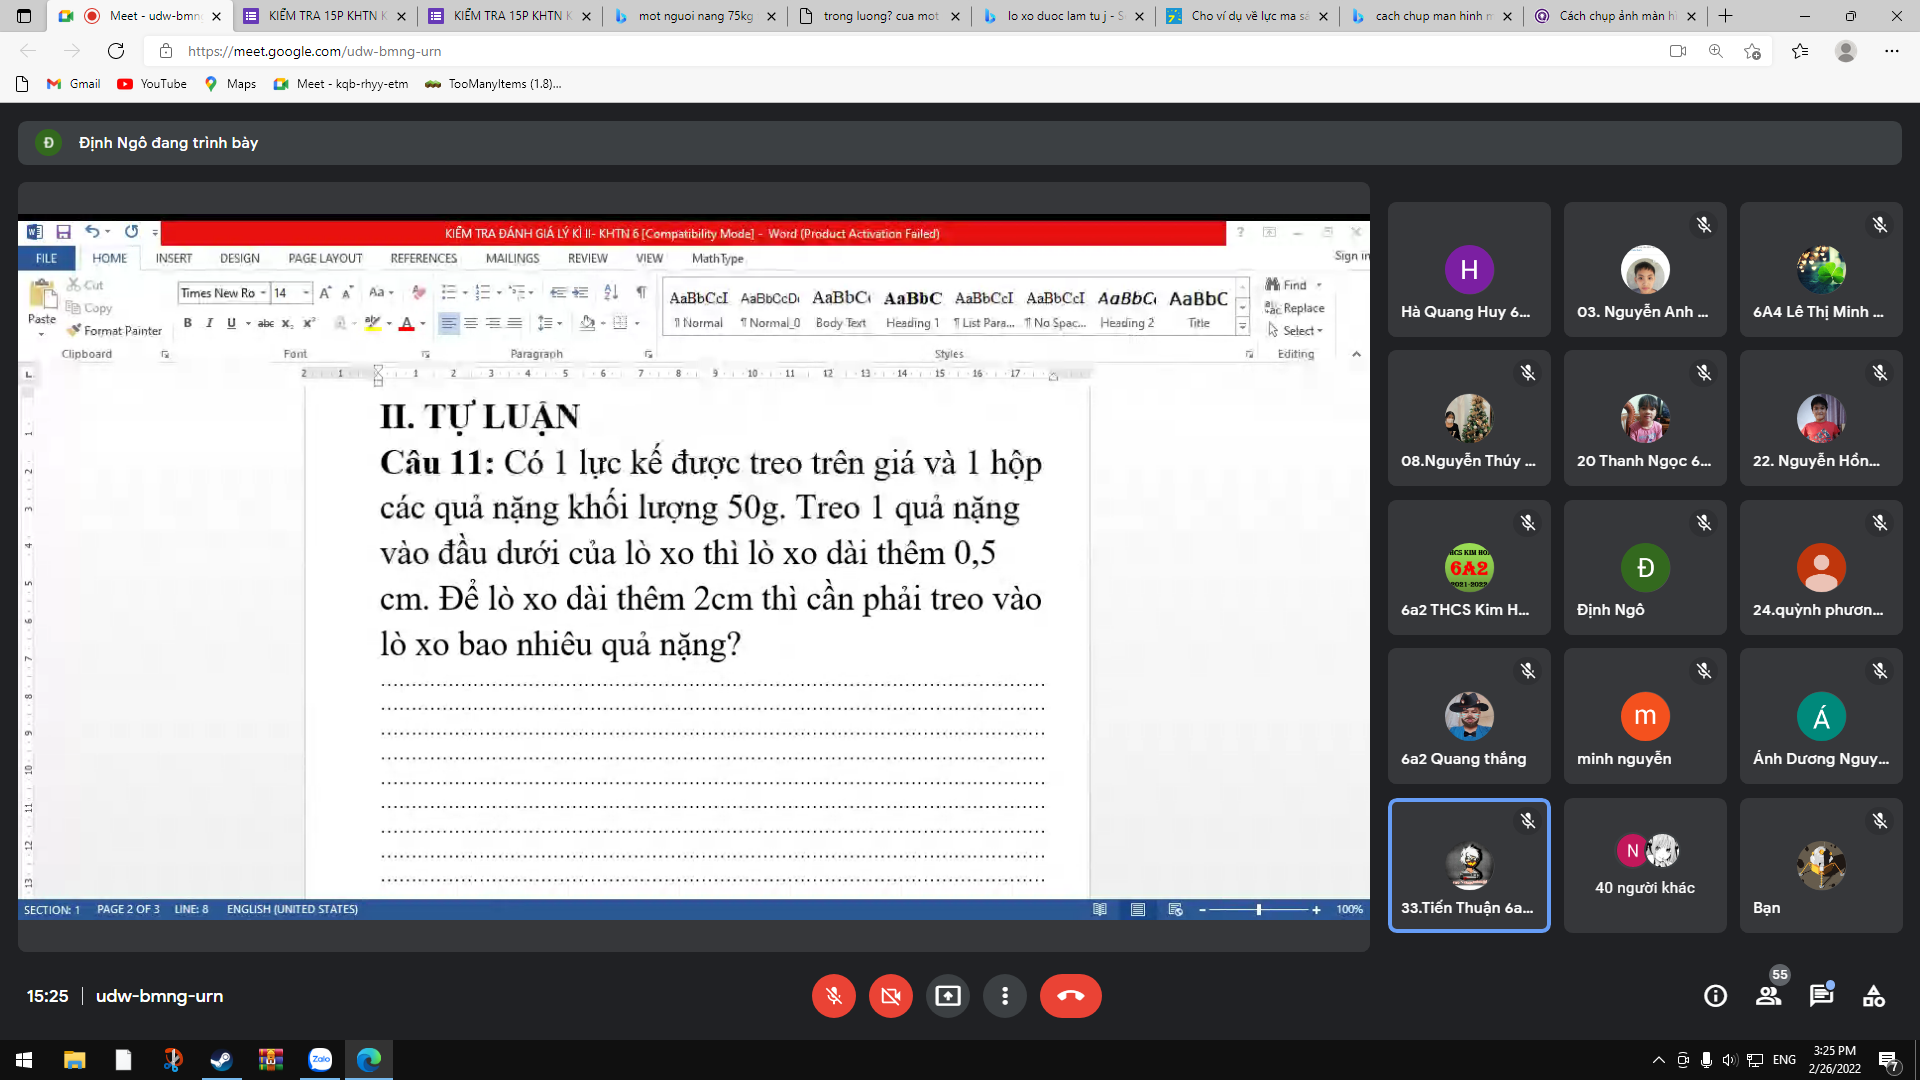This screenshot has height=1080, width=1920.
Task: Unmute microphone in Meet call controls
Action: (x=833, y=996)
